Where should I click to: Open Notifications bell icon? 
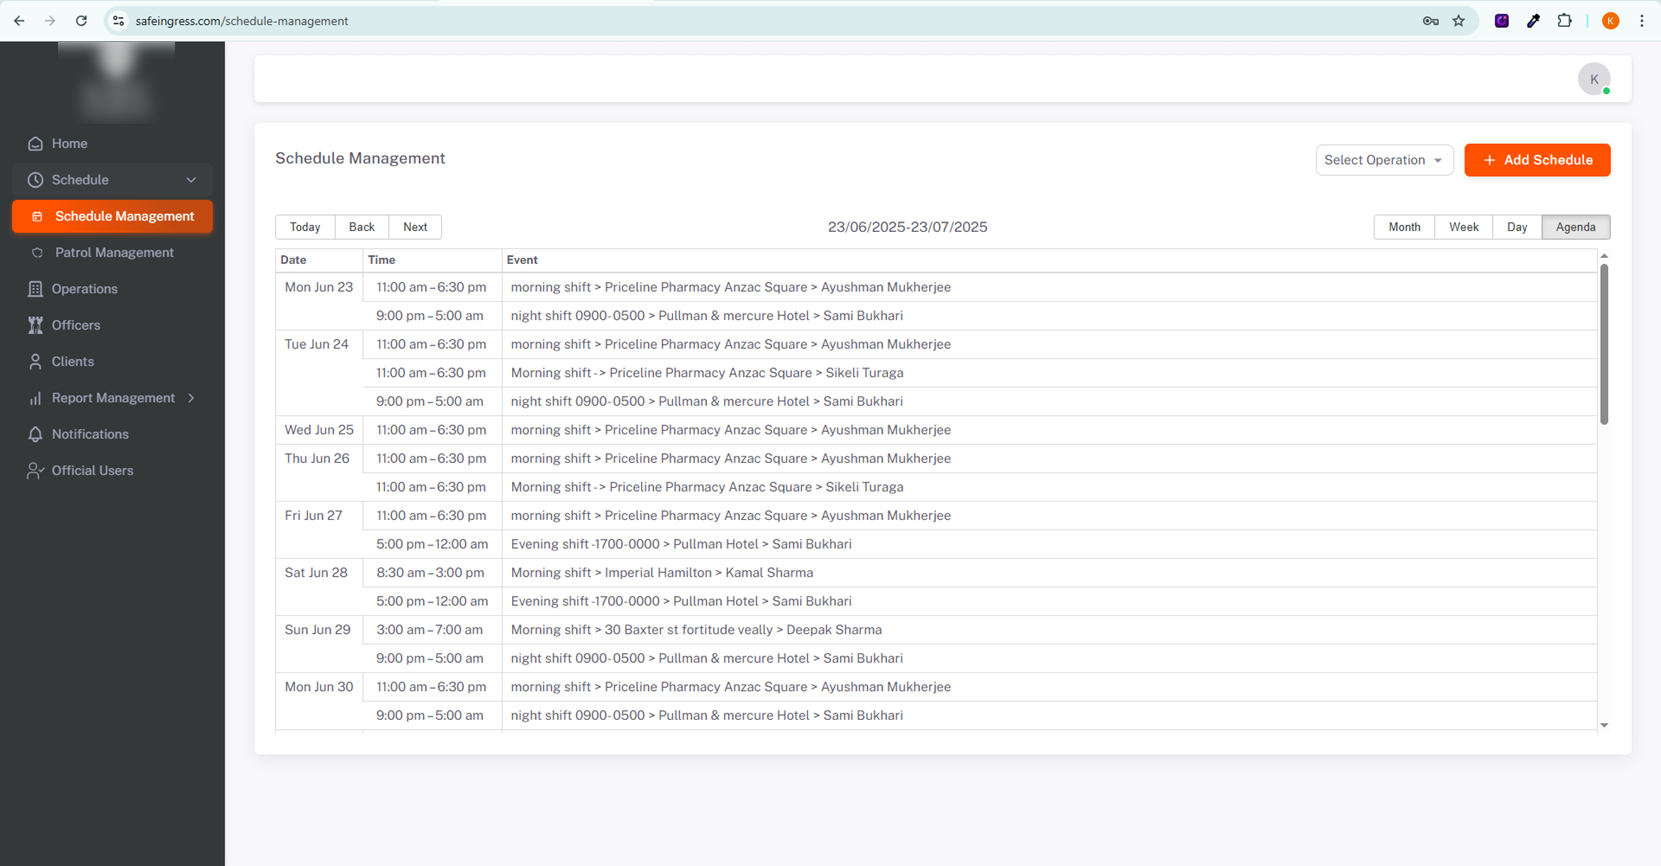coord(36,434)
